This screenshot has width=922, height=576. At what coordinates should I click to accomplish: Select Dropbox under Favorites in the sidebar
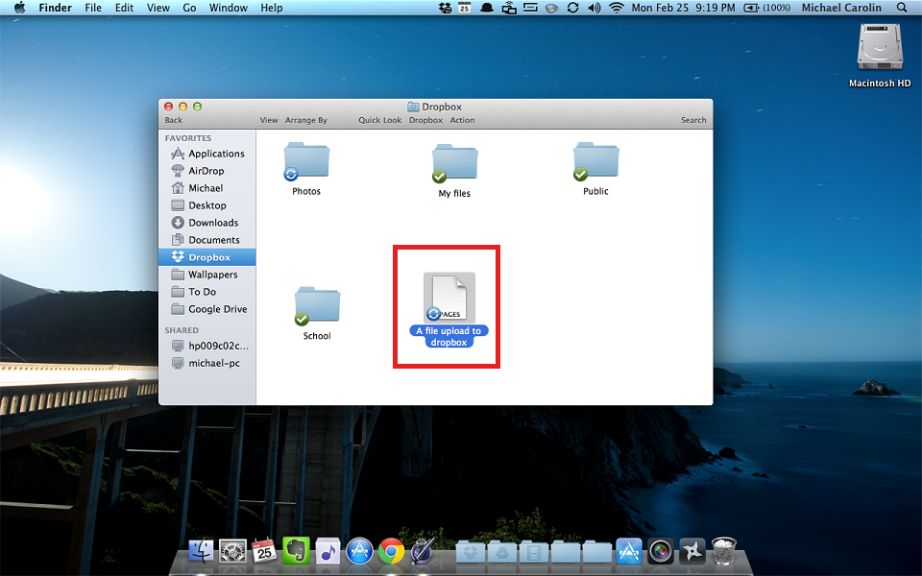click(x=207, y=257)
